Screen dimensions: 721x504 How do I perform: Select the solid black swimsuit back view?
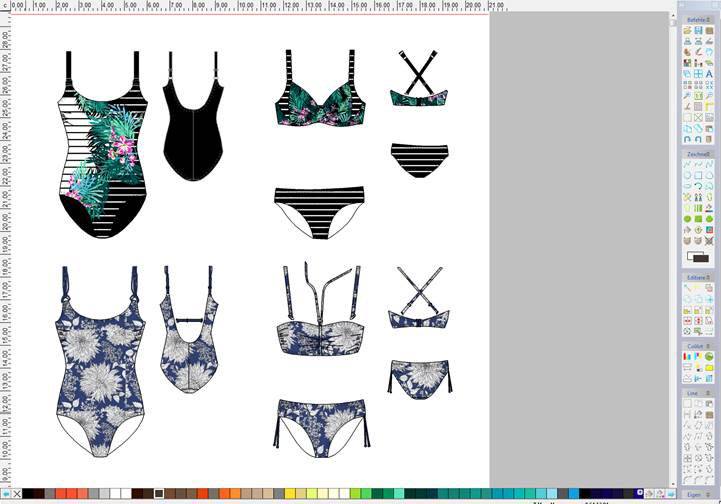click(x=192, y=125)
